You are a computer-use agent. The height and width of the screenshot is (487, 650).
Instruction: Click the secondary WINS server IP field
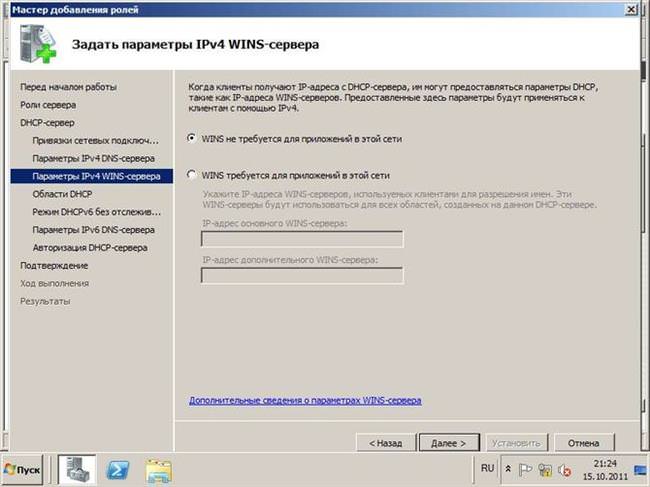tap(302, 275)
